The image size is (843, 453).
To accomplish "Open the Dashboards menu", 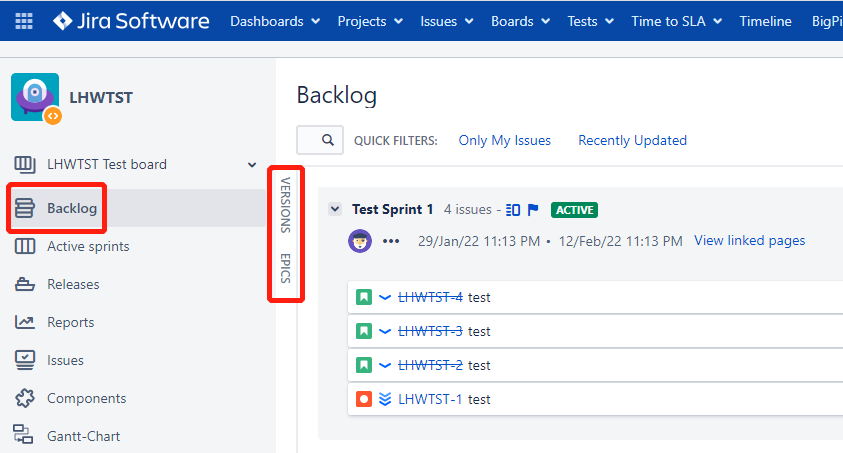I will 275,21.
